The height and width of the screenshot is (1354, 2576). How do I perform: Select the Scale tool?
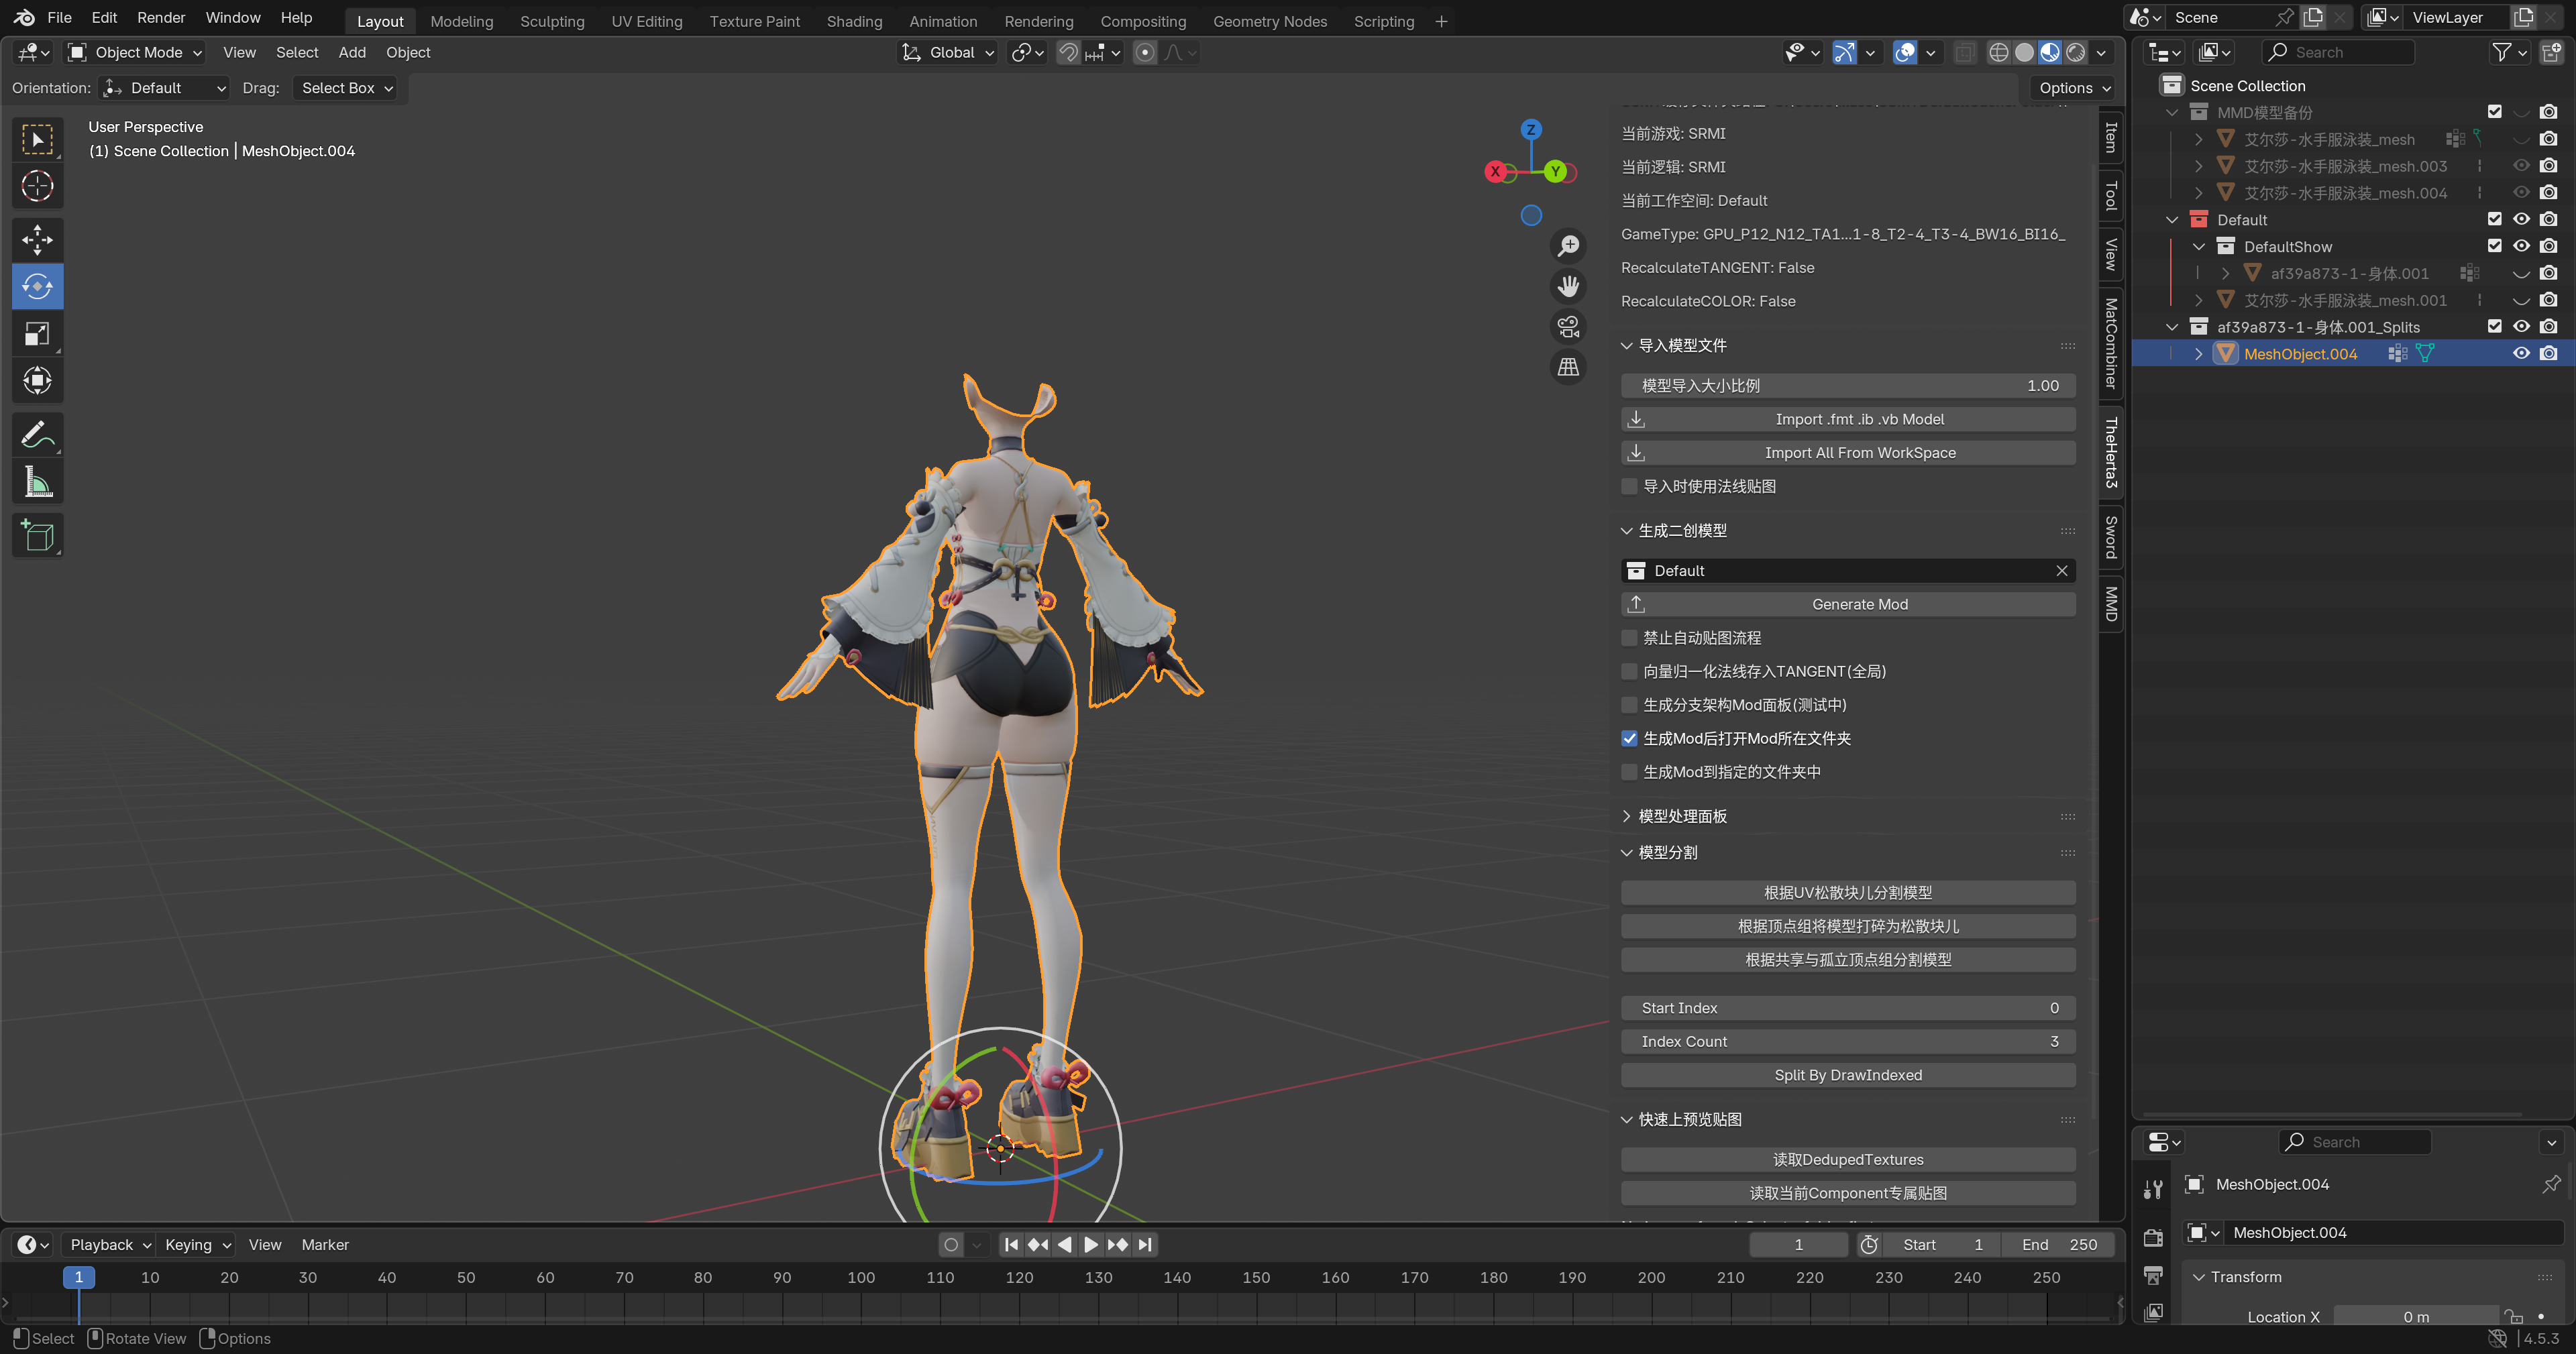(37, 334)
